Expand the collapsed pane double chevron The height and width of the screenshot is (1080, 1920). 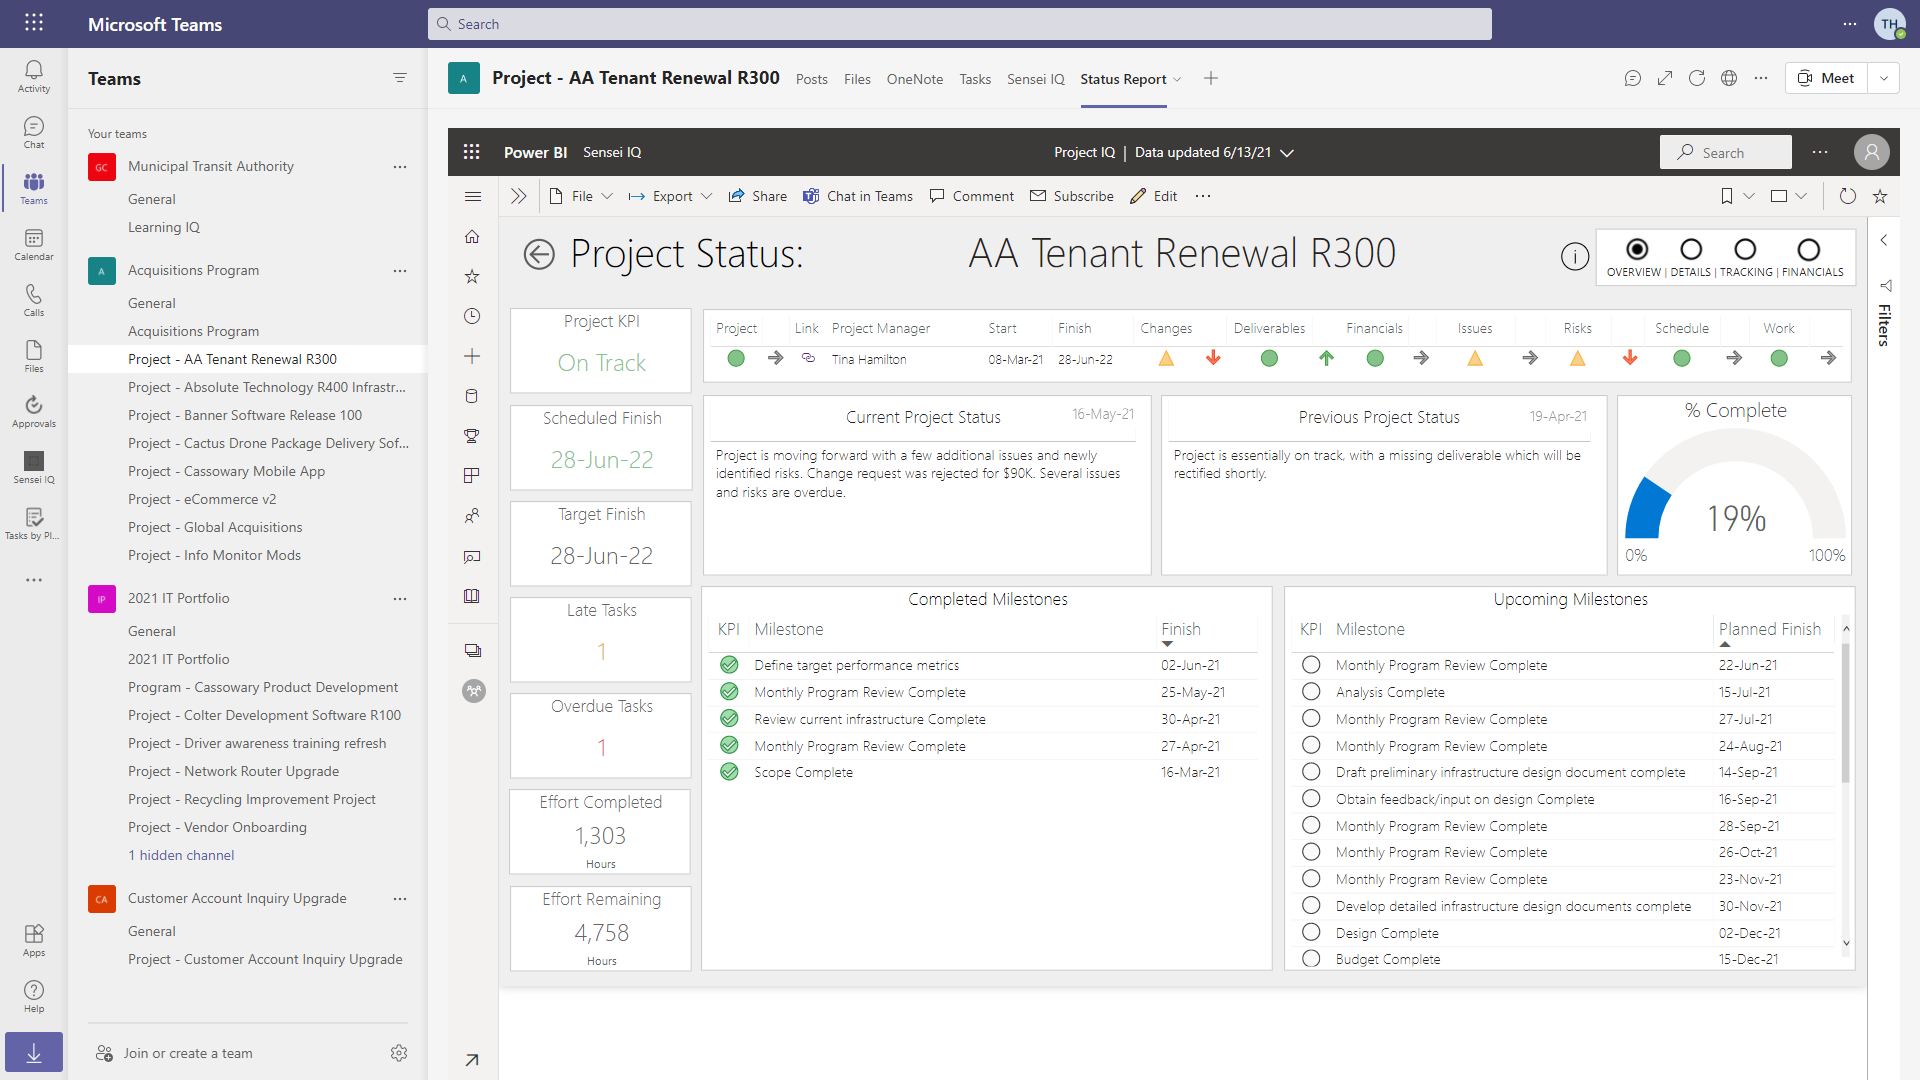point(518,197)
